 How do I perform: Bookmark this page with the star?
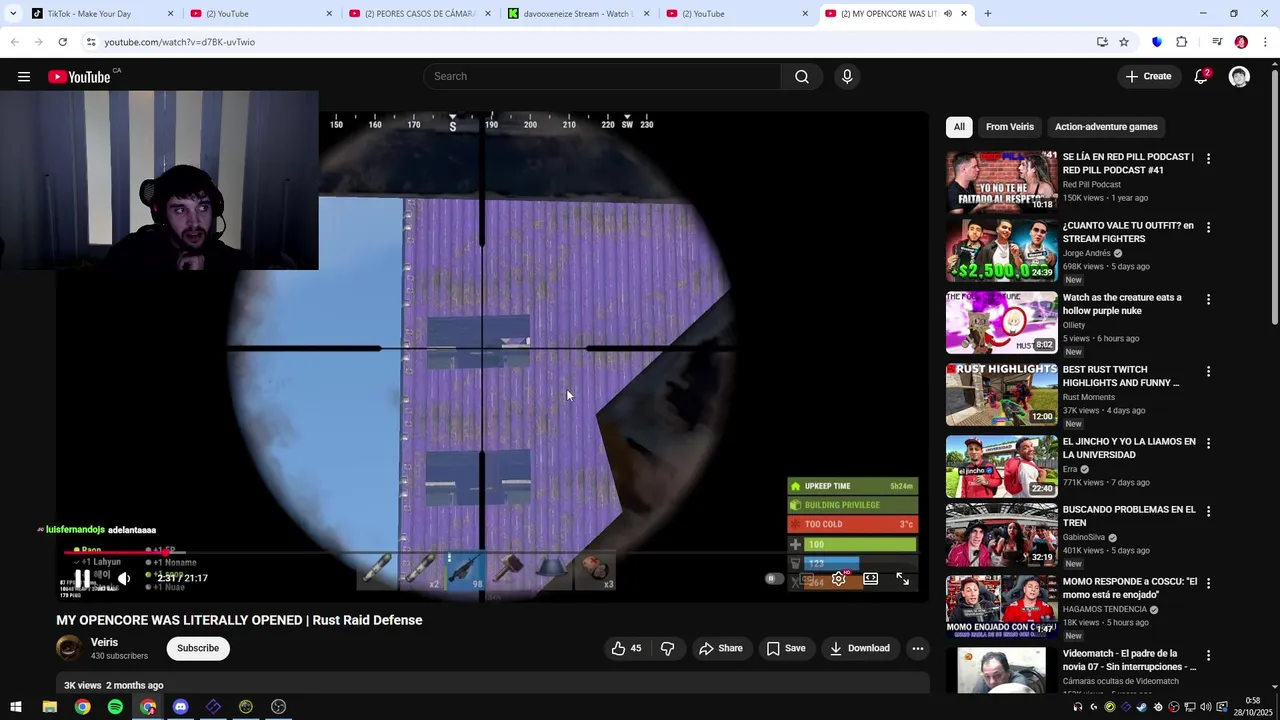coord(1124,42)
